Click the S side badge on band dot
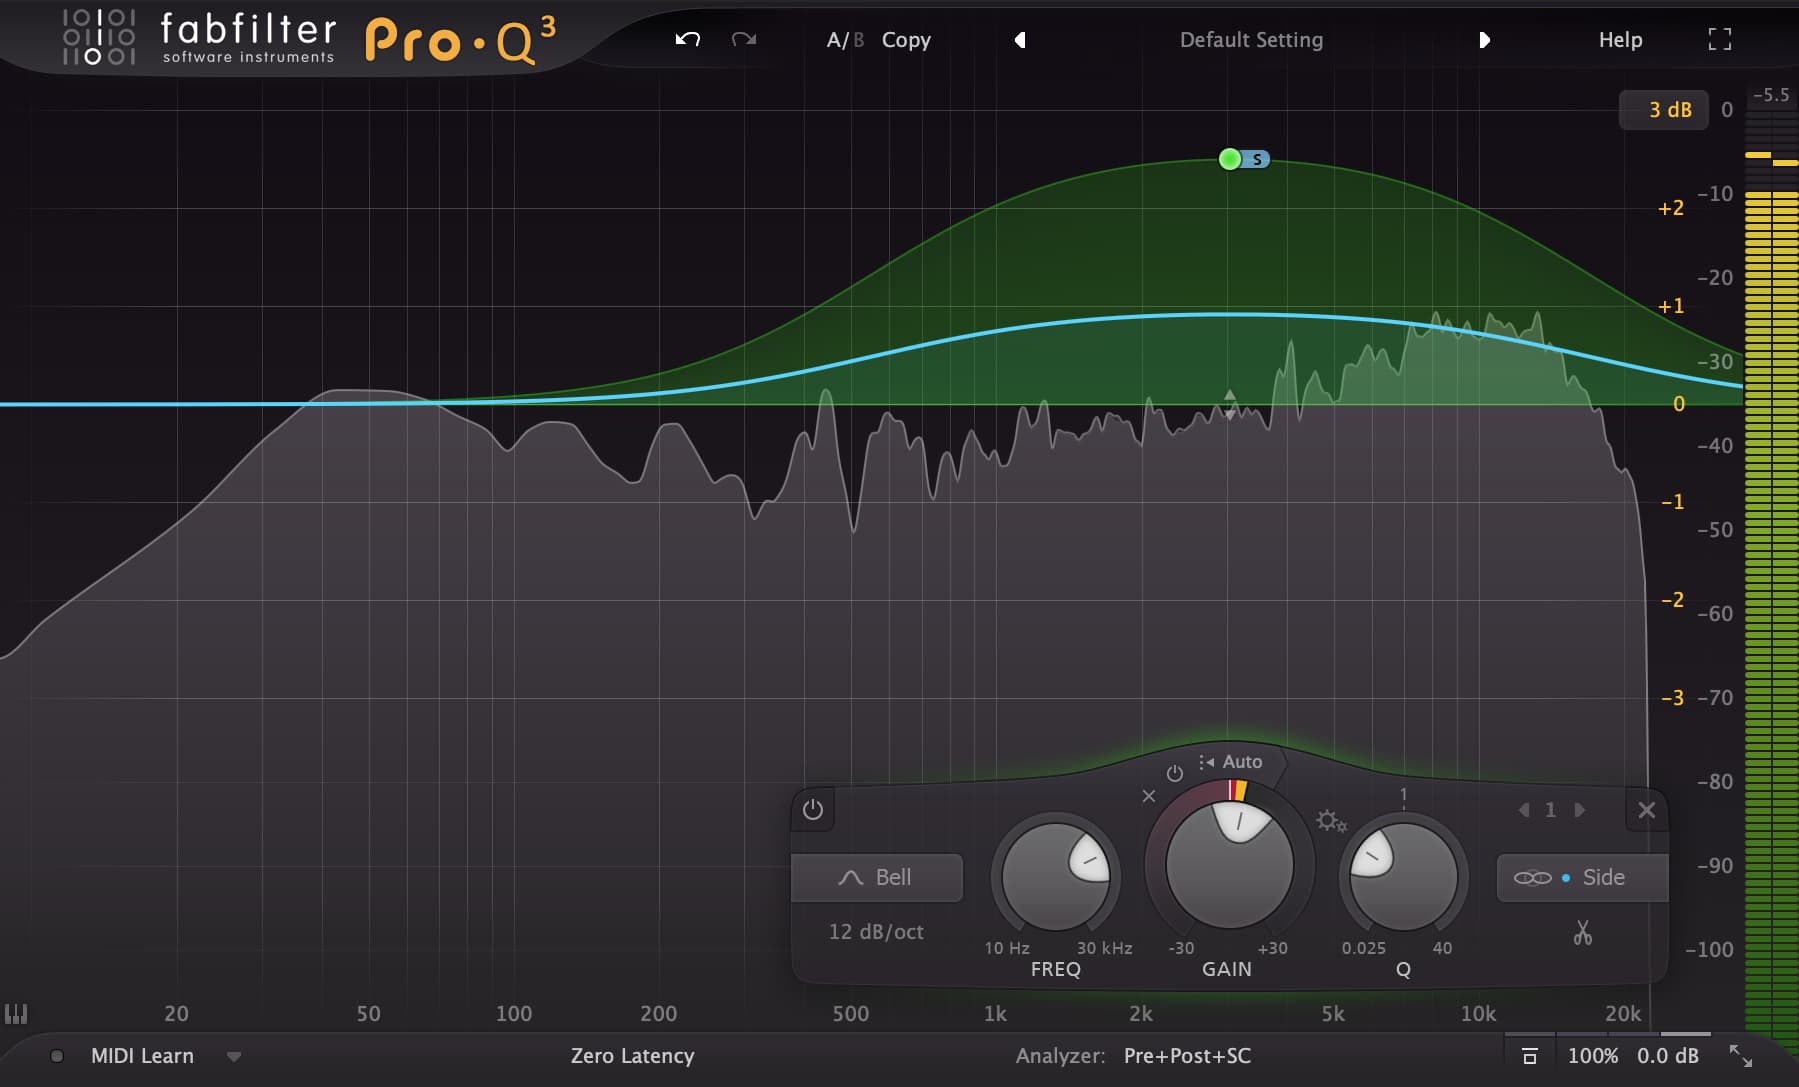 1257,159
